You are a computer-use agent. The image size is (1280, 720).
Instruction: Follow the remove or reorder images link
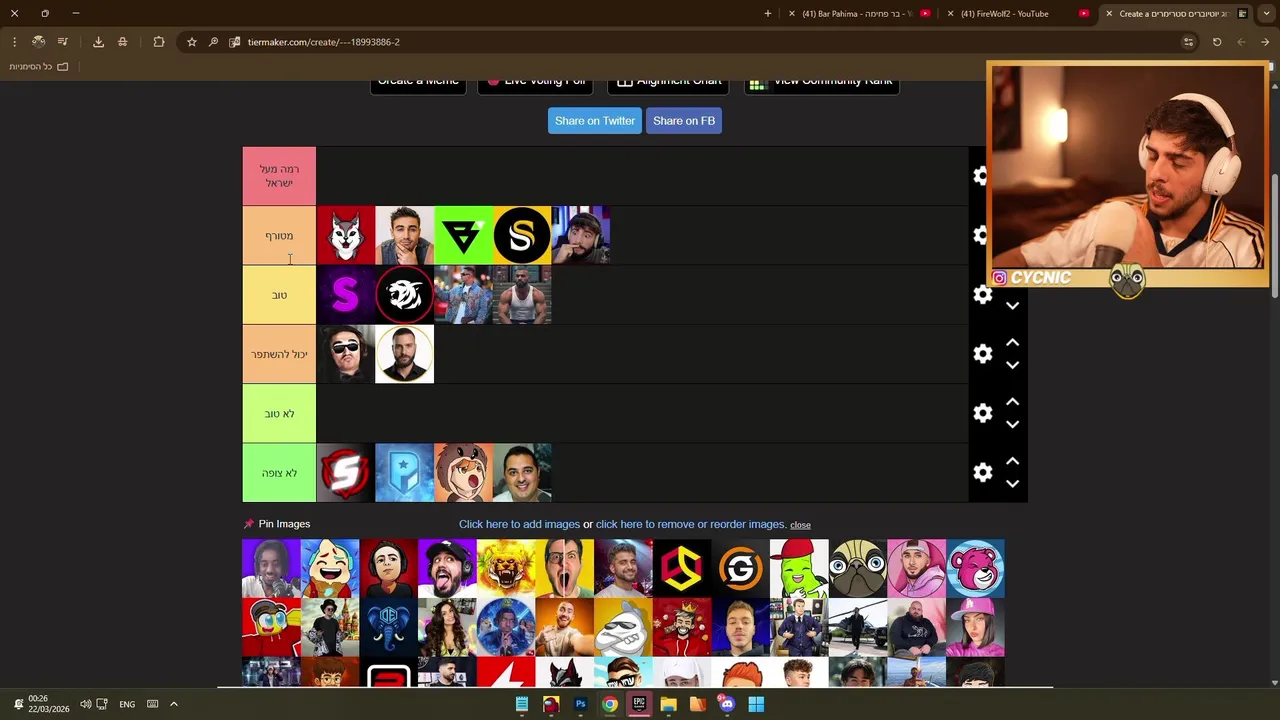(690, 524)
